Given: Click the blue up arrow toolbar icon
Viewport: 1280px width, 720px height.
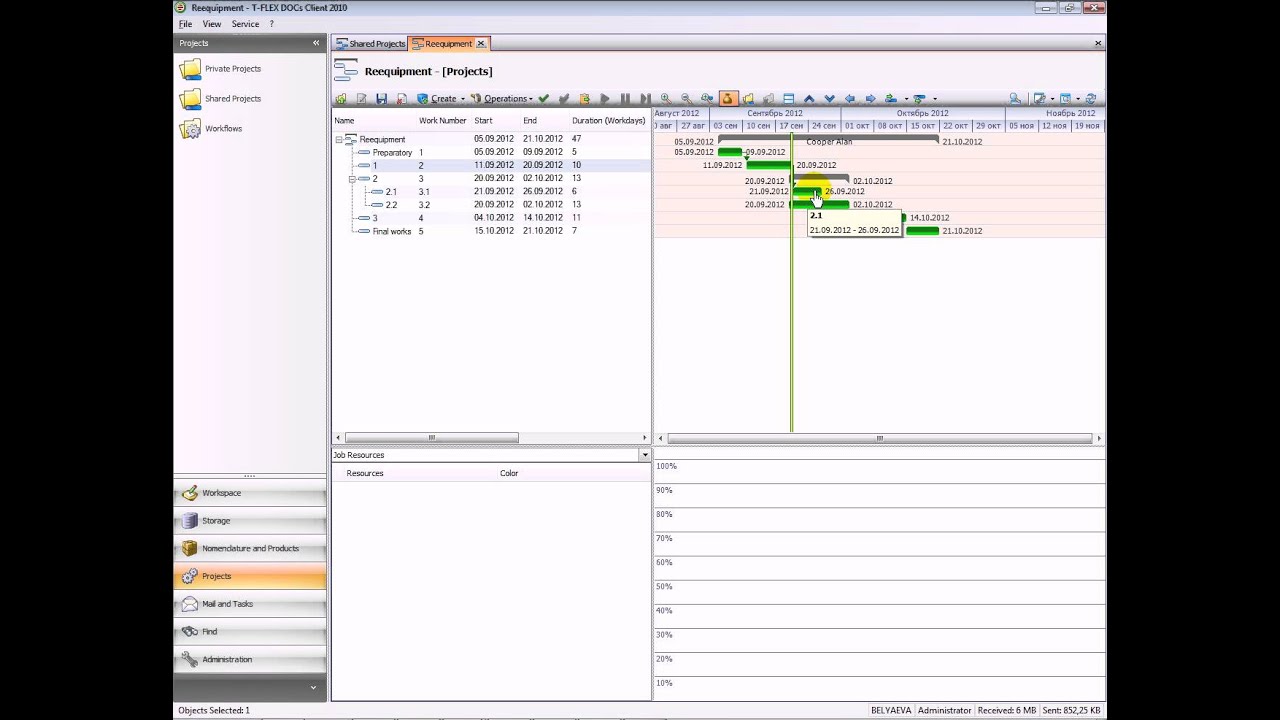Looking at the screenshot, I should (809, 99).
